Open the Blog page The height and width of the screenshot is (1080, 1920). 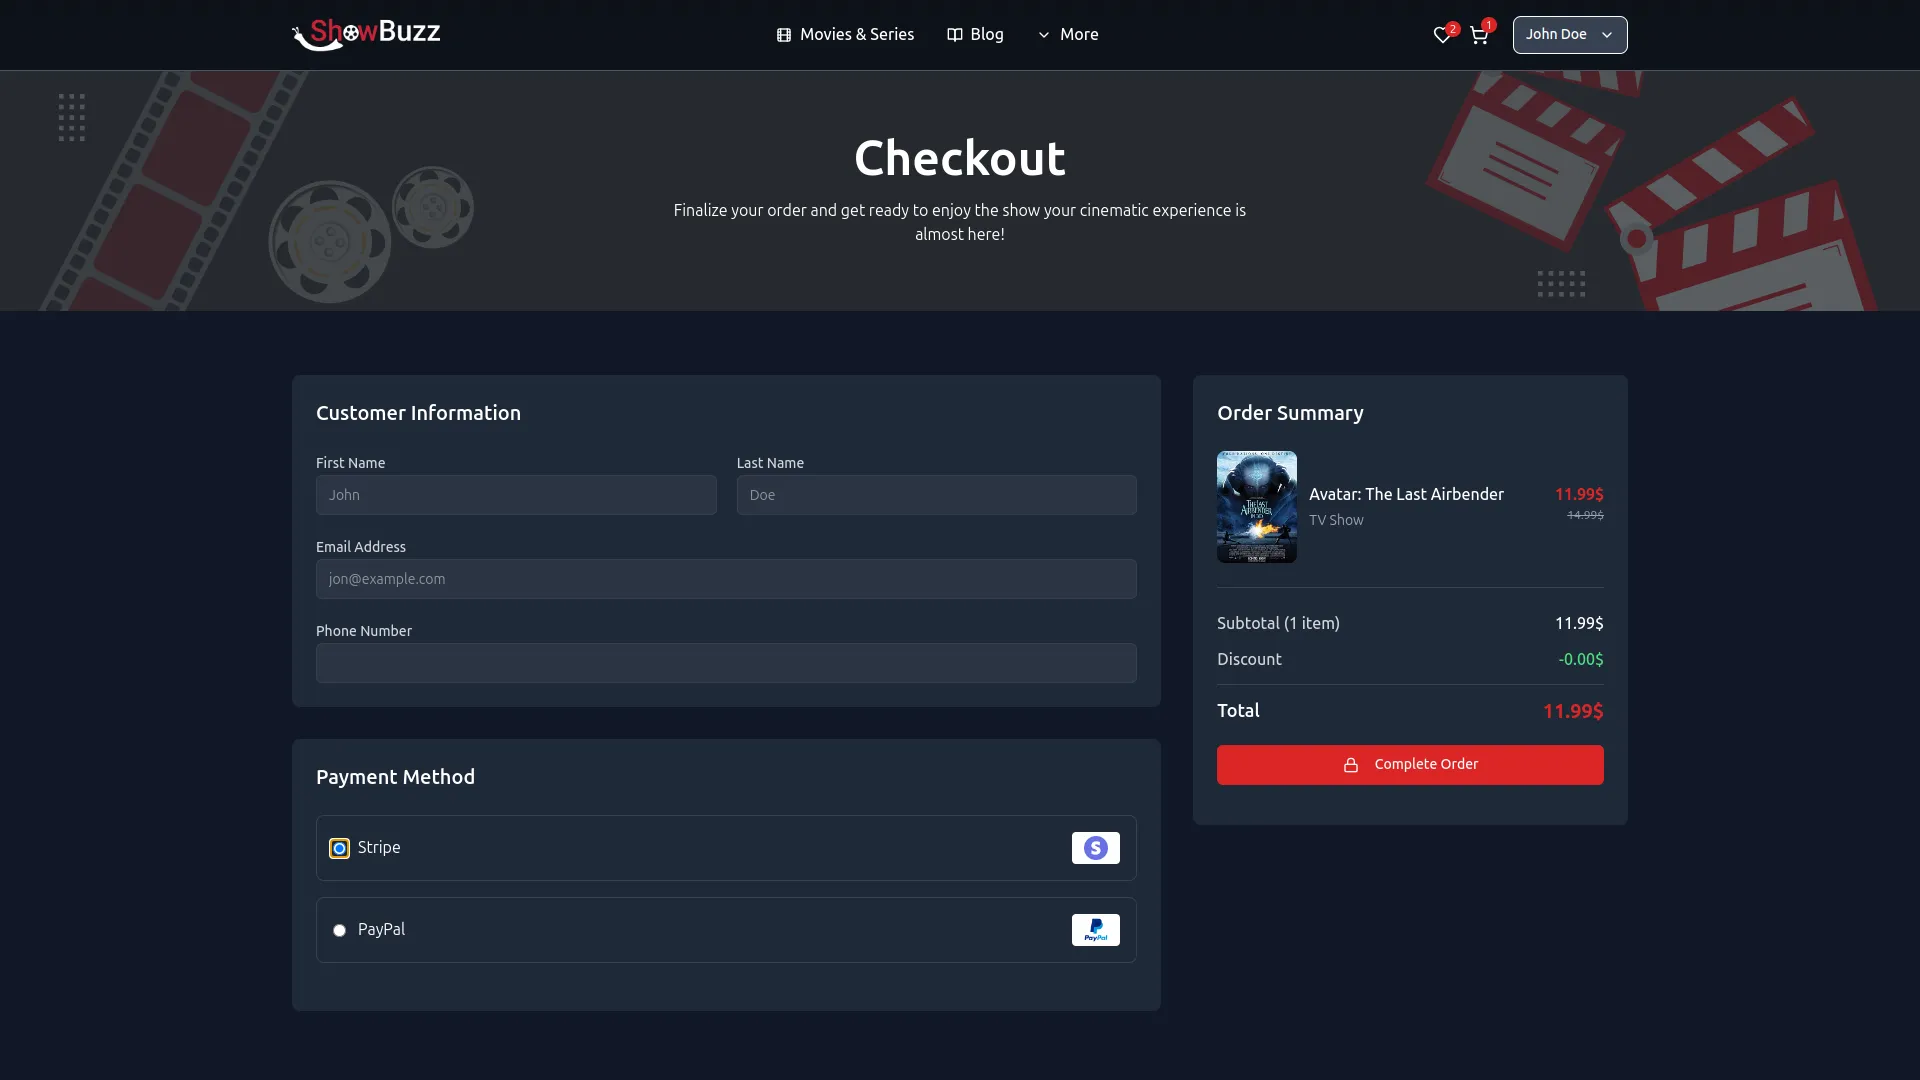(x=975, y=34)
